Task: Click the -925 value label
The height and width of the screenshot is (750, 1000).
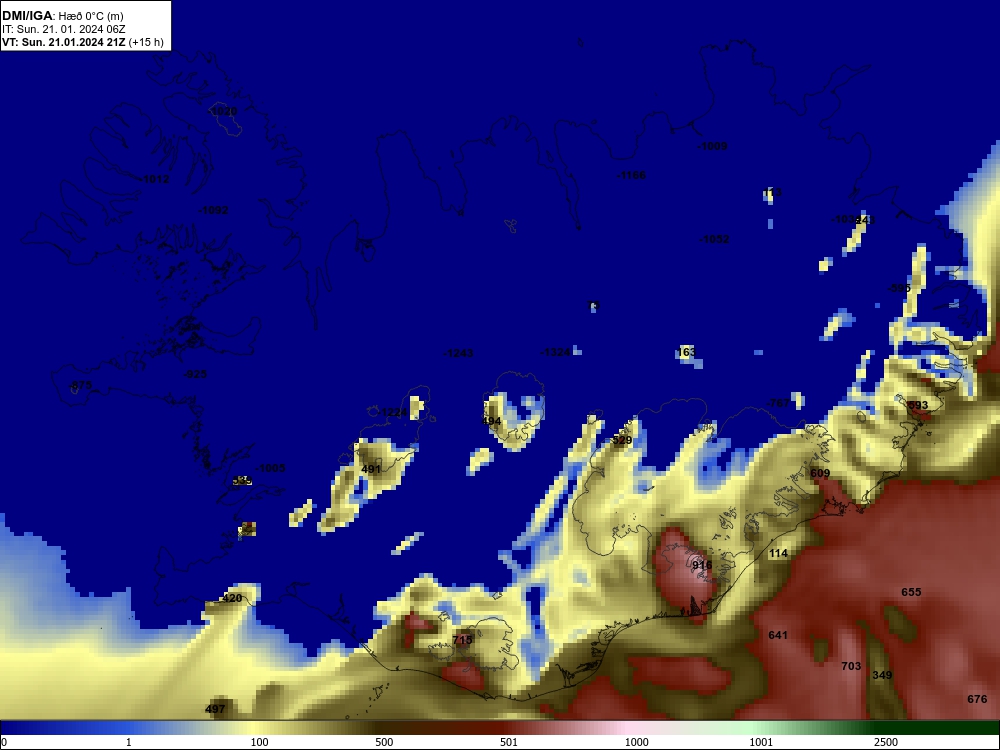Action: [x=195, y=374]
